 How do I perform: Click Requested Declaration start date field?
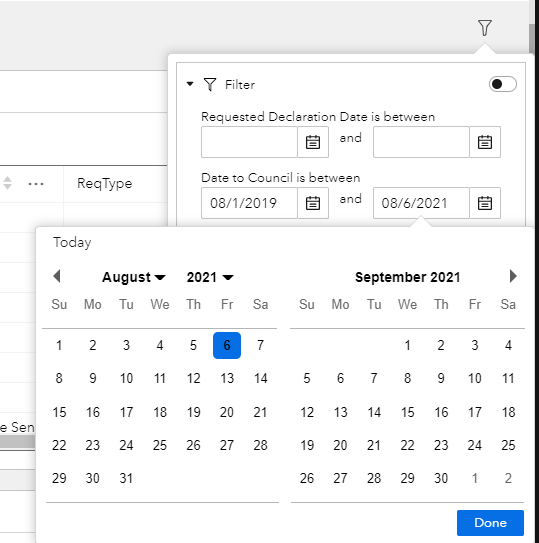point(249,142)
